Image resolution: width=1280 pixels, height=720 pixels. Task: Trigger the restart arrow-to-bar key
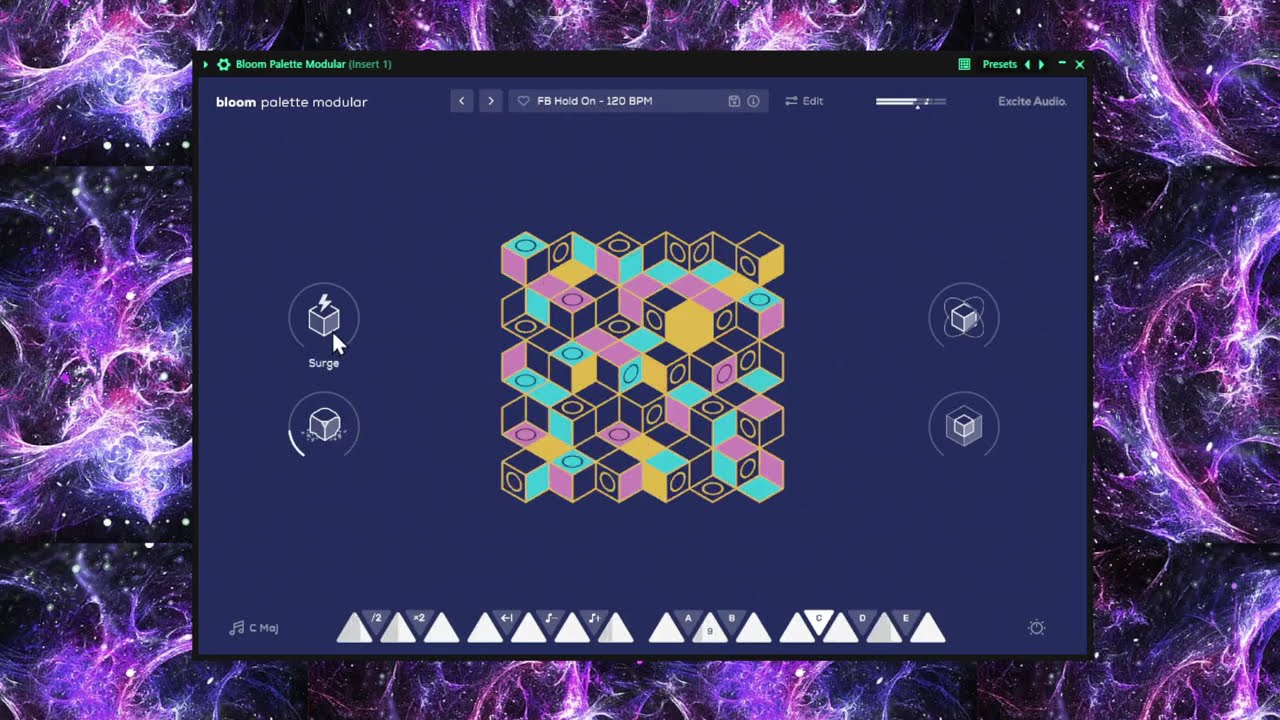[507, 620]
